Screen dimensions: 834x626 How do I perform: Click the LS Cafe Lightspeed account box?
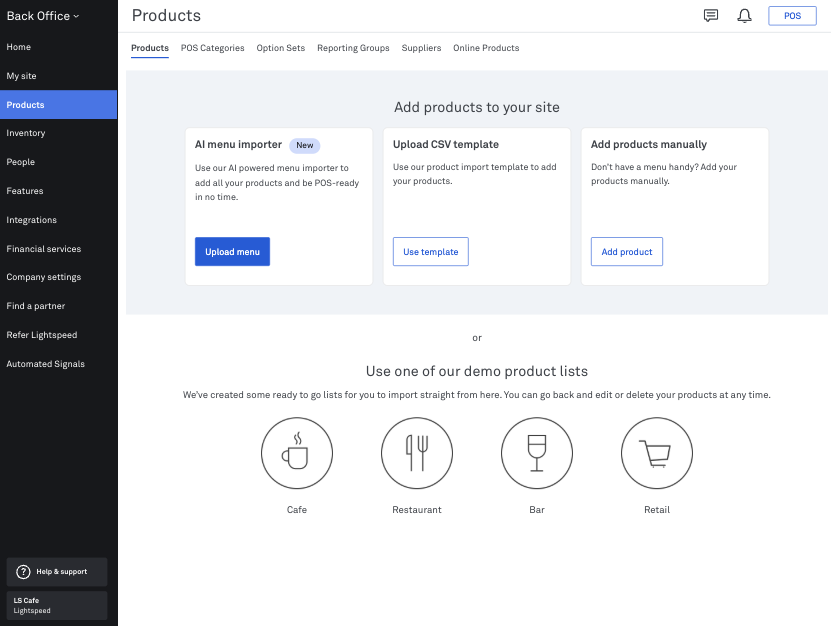pyautogui.click(x=57, y=605)
